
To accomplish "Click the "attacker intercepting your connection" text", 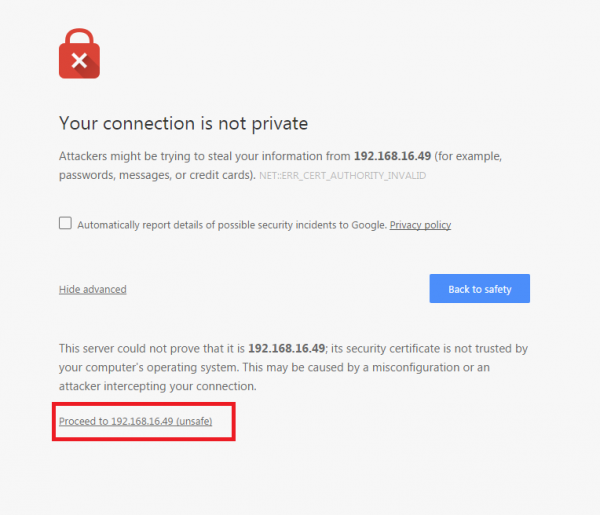I will pos(158,386).
